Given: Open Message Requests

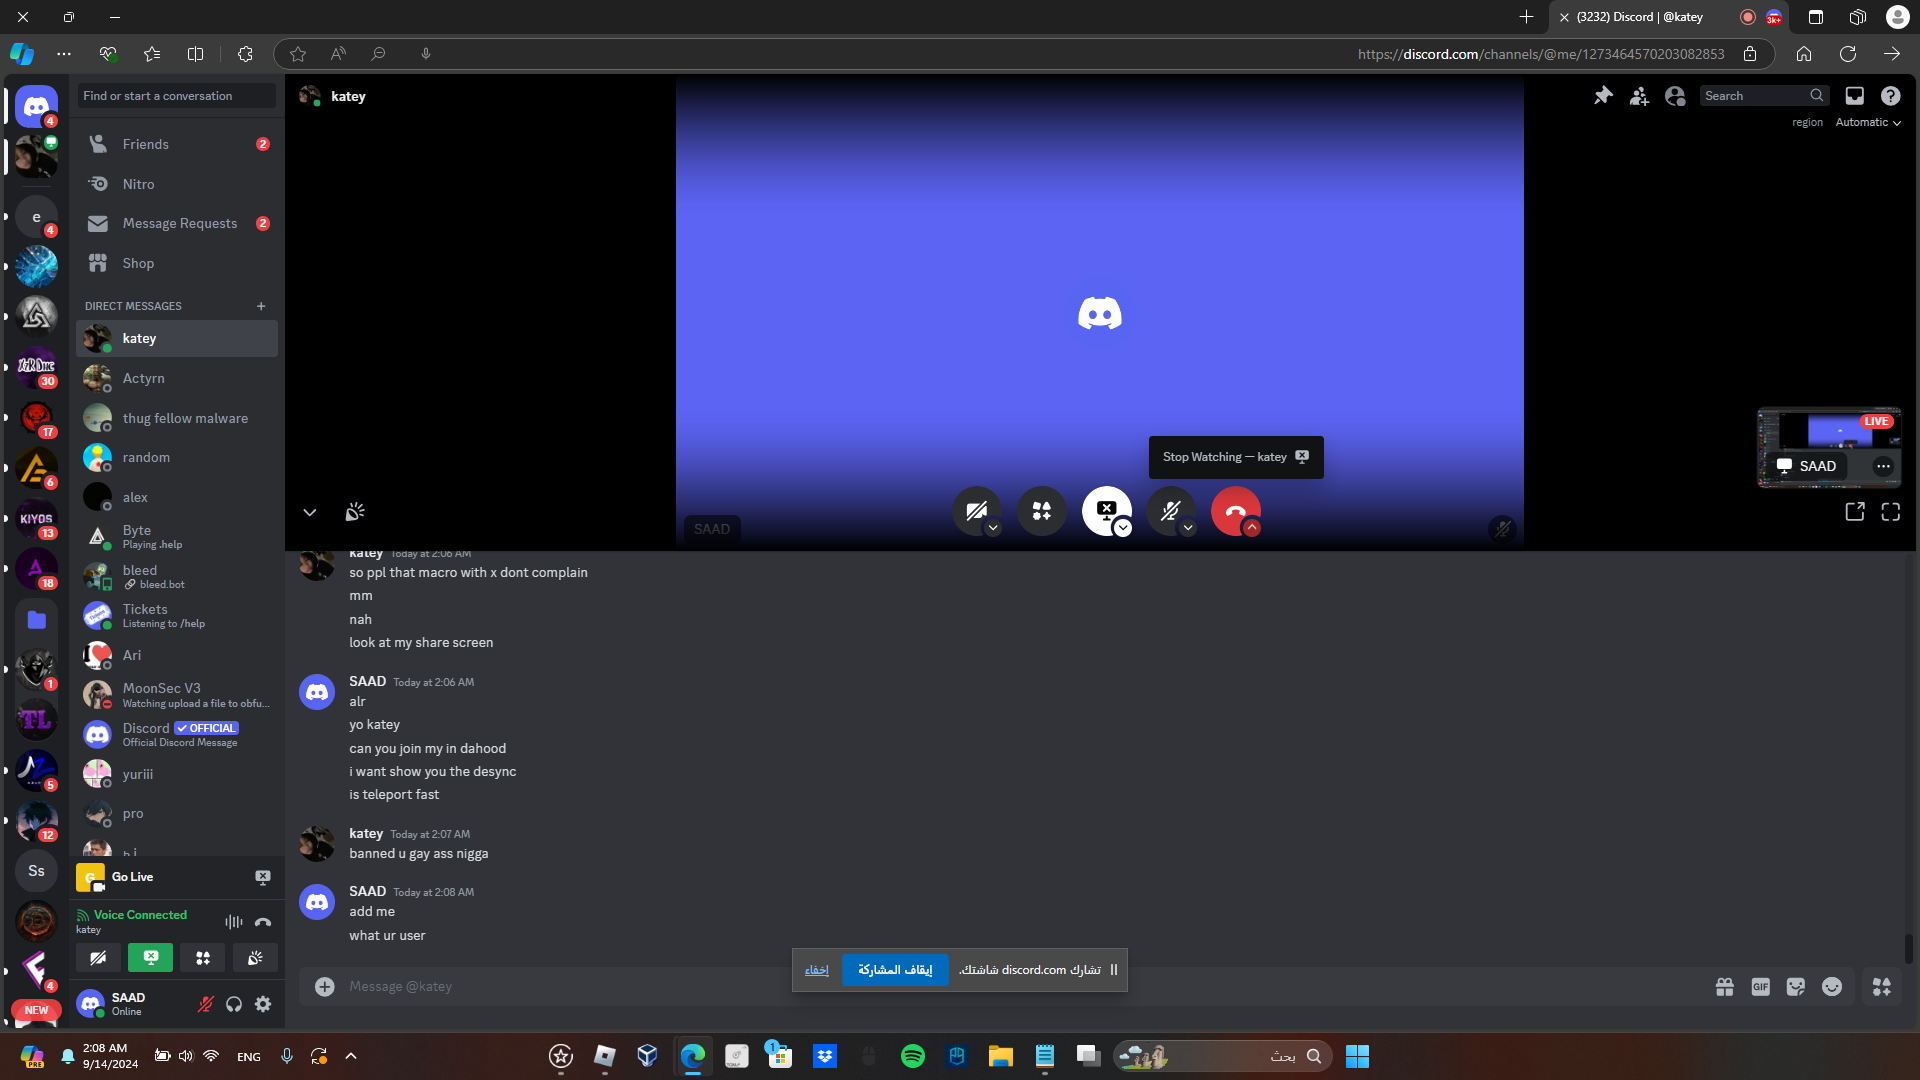Looking at the screenshot, I should (177, 223).
